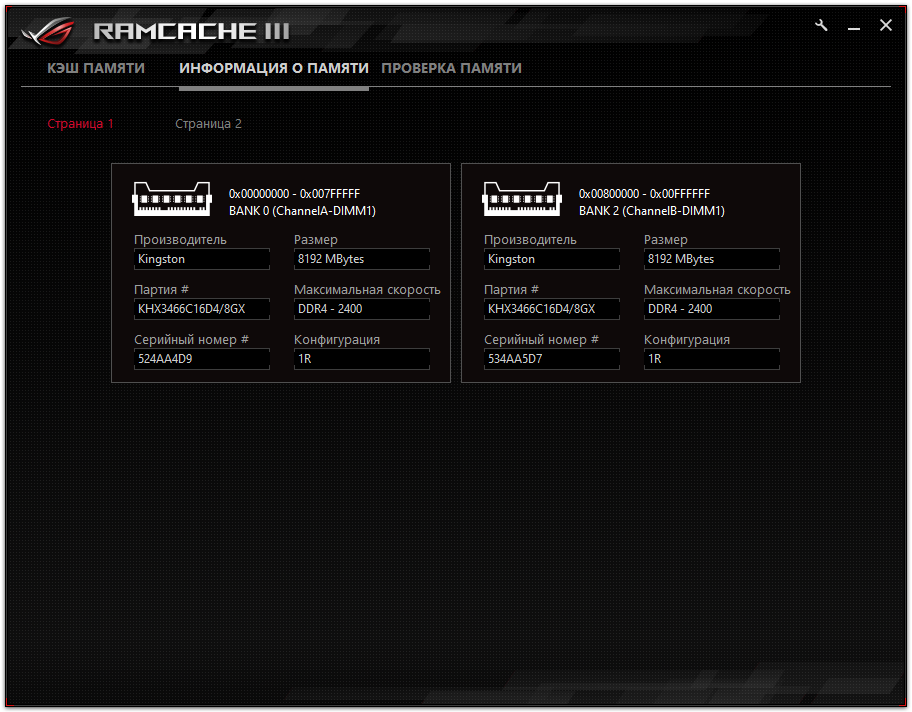Click BANK 0 manufacturer field Kingston
The height and width of the screenshot is (712, 912).
pos(202,259)
